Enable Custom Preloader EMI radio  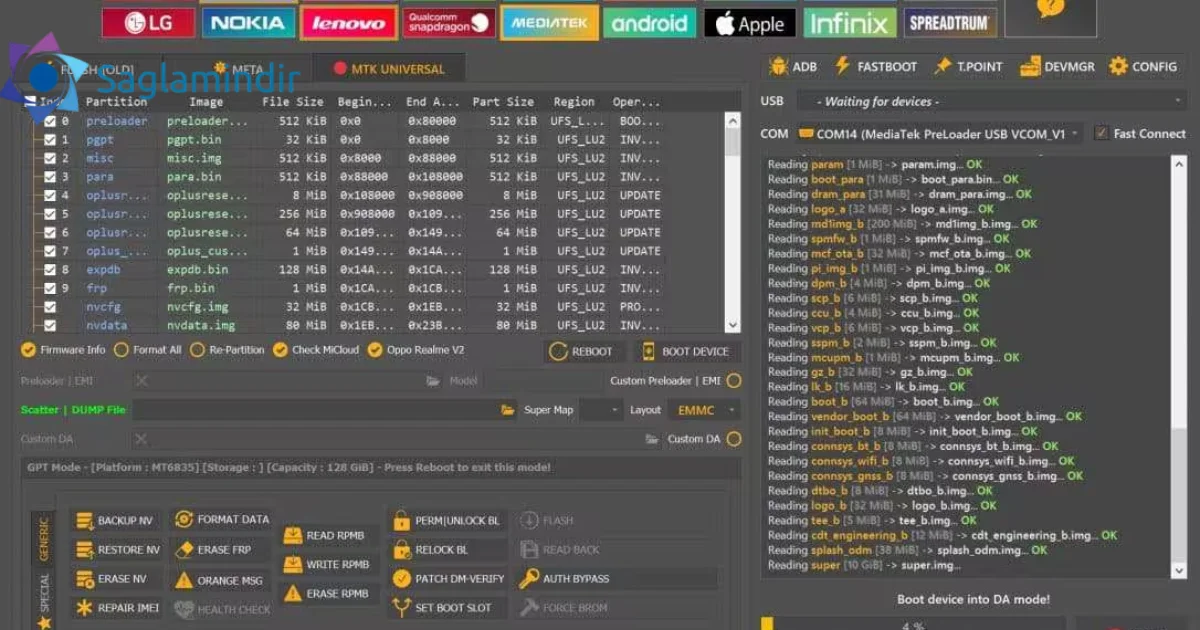(734, 381)
